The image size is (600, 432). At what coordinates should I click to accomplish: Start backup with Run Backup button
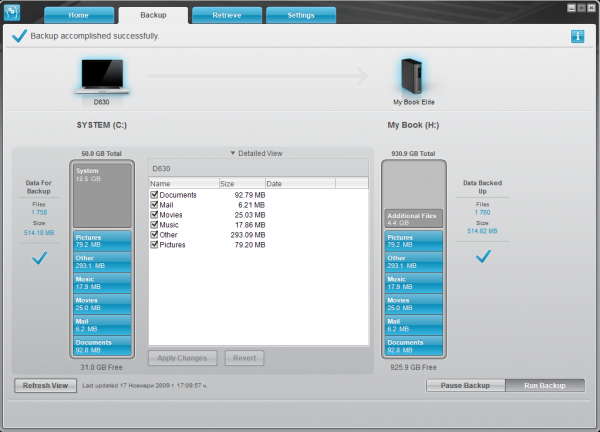coord(545,385)
